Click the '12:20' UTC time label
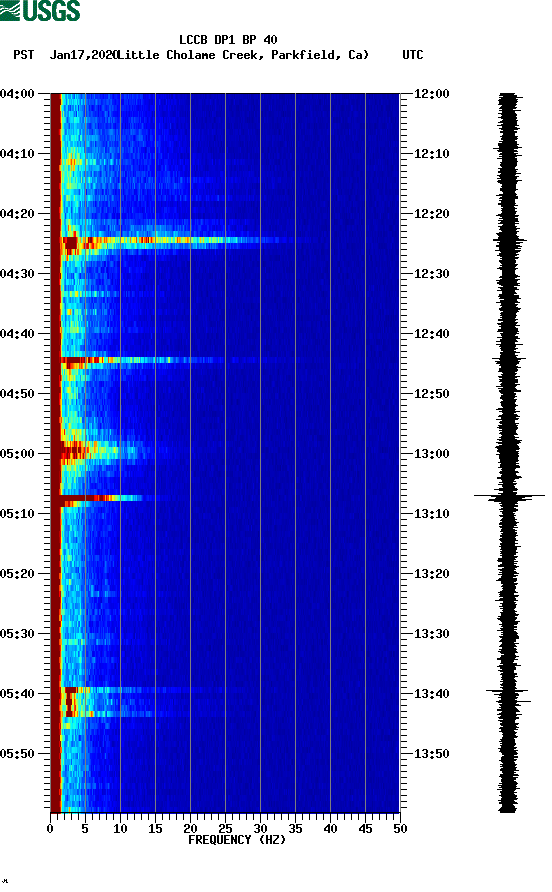This screenshot has height=892, width=552. tap(431, 214)
